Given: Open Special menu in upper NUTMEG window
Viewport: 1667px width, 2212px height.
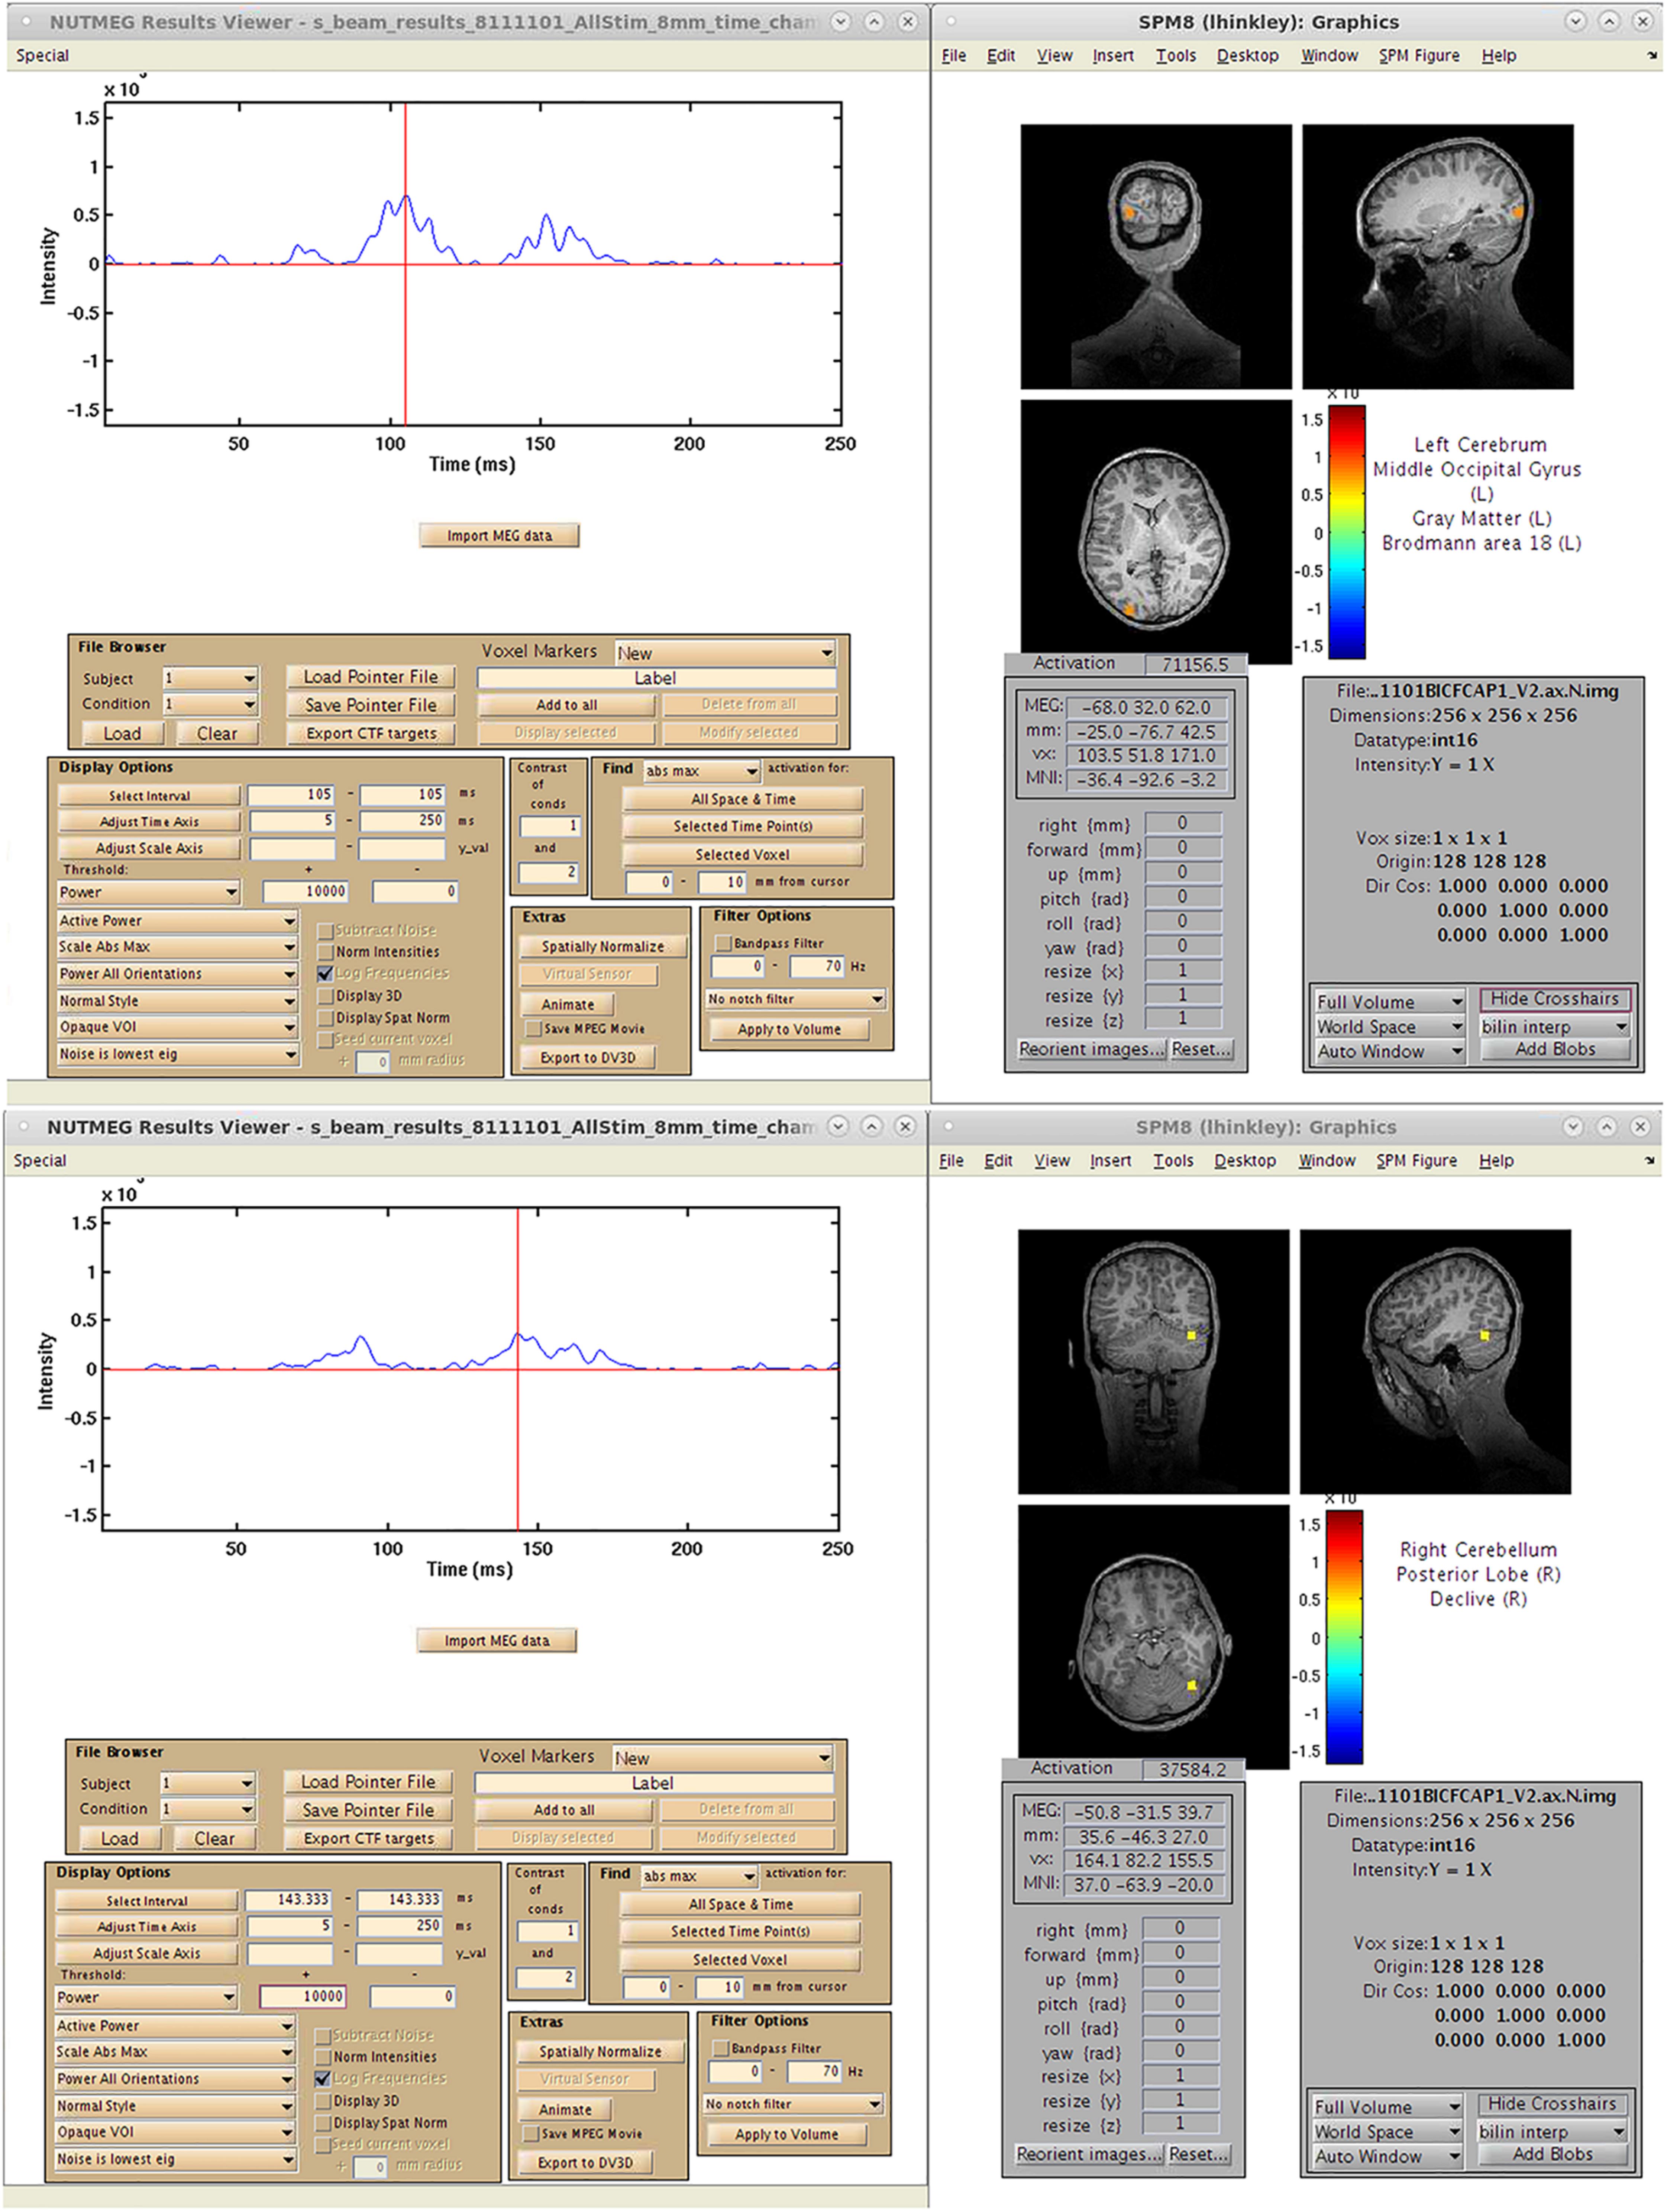Looking at the screenshot, I should click(x=42, y=56).
